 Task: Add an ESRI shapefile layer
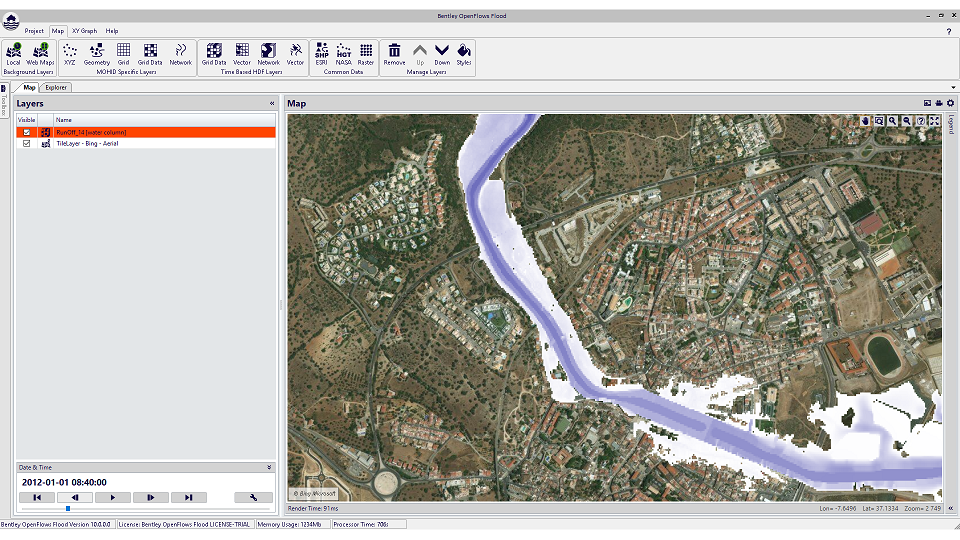point(321,53)
